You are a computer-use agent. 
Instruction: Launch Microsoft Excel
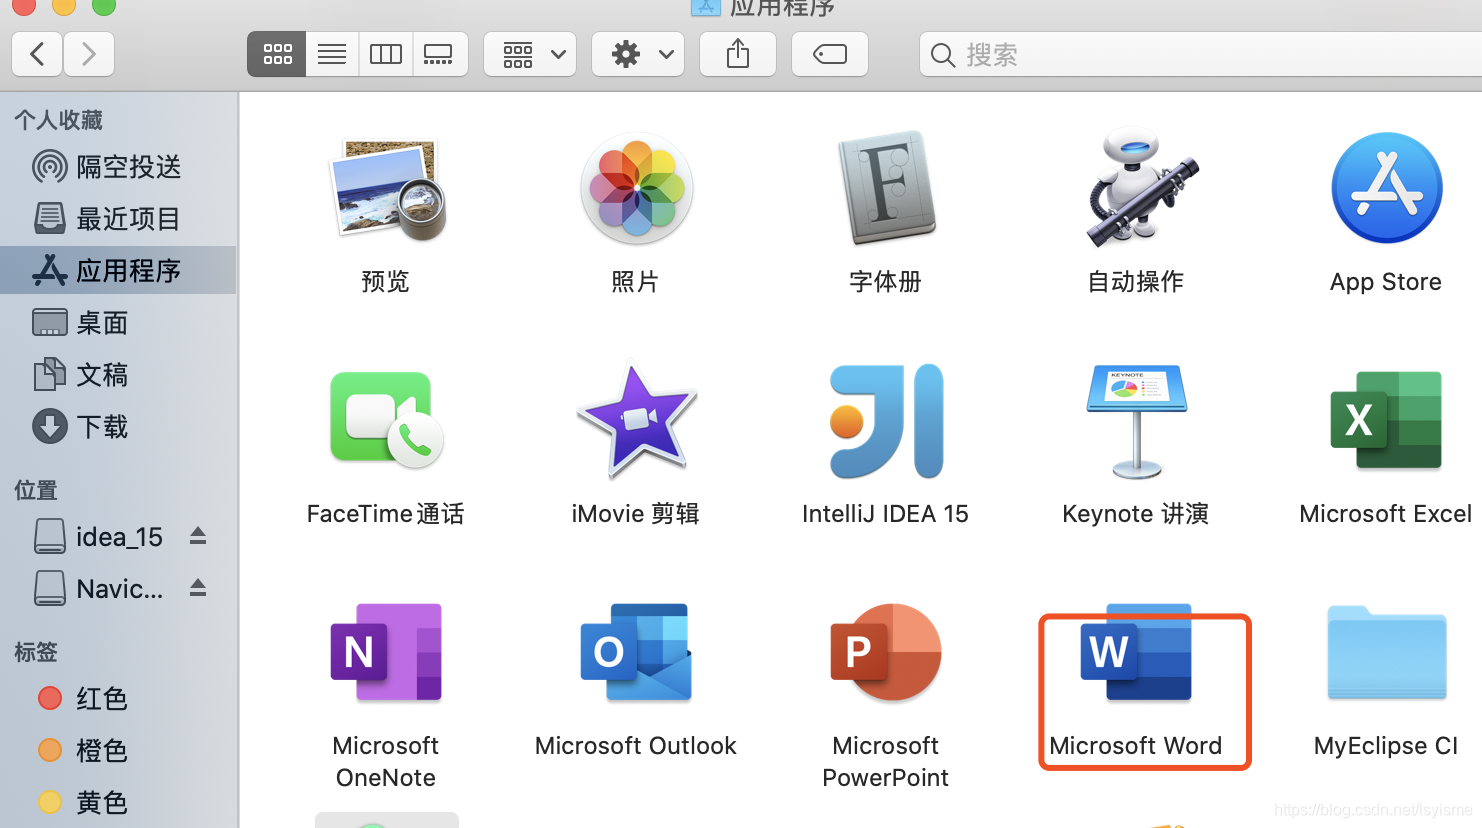point(1385,420)
